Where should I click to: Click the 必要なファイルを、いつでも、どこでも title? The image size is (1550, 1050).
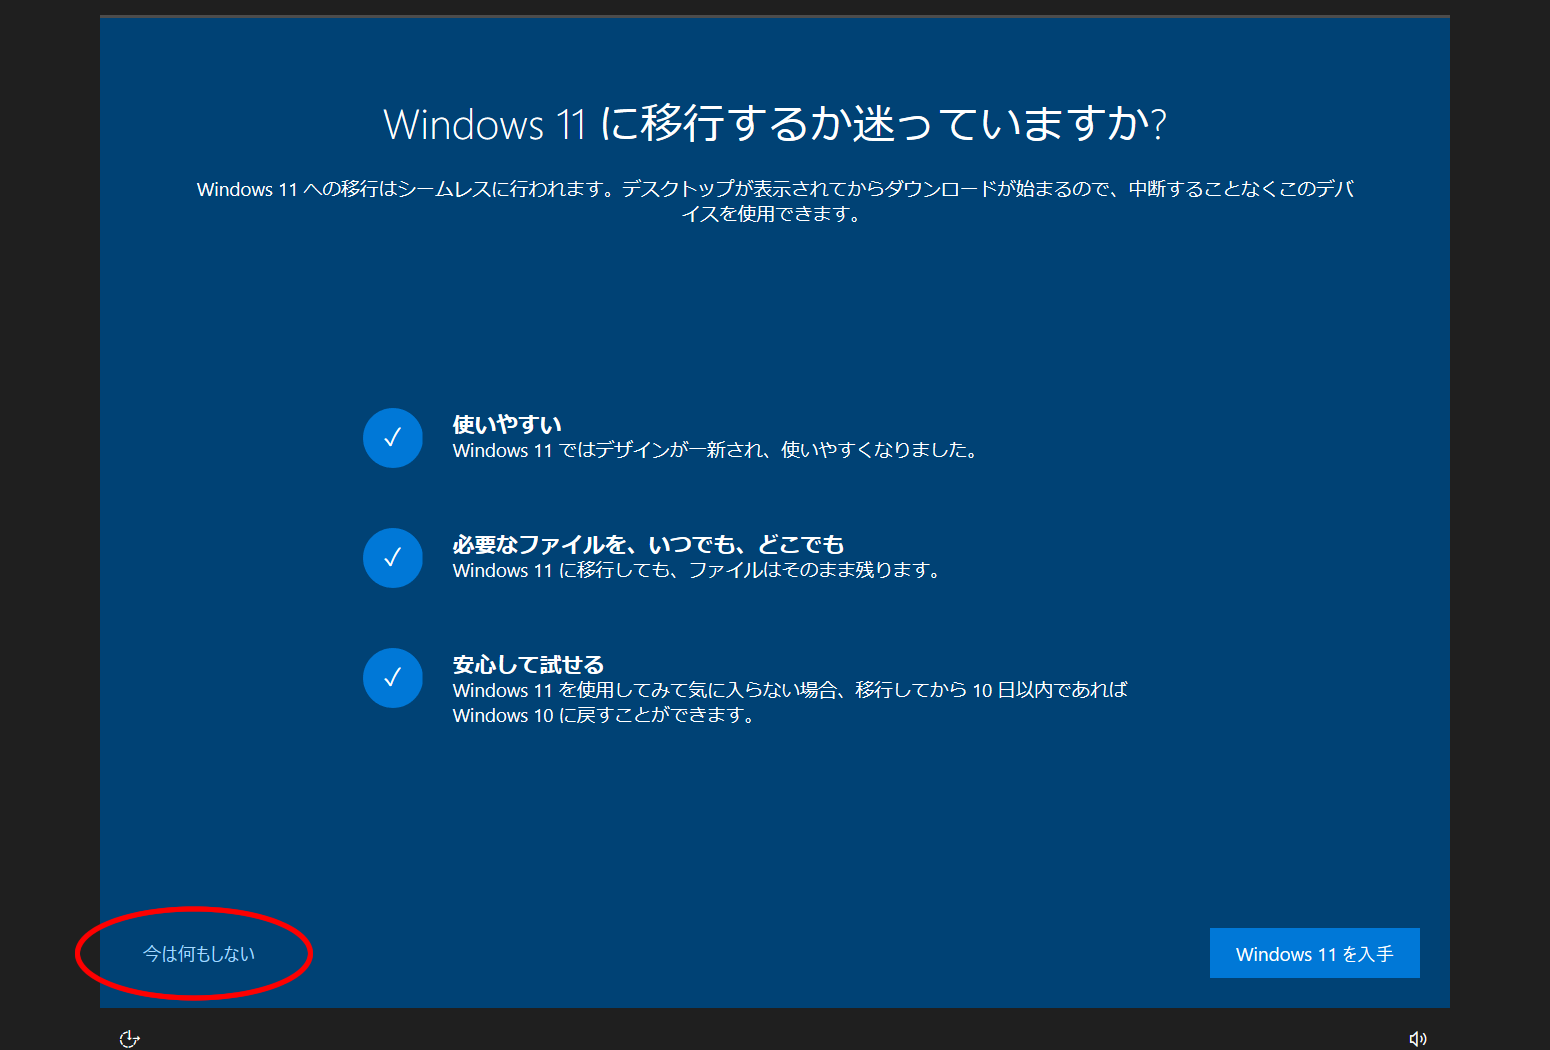pyautogui.click(x=648, y=545)
